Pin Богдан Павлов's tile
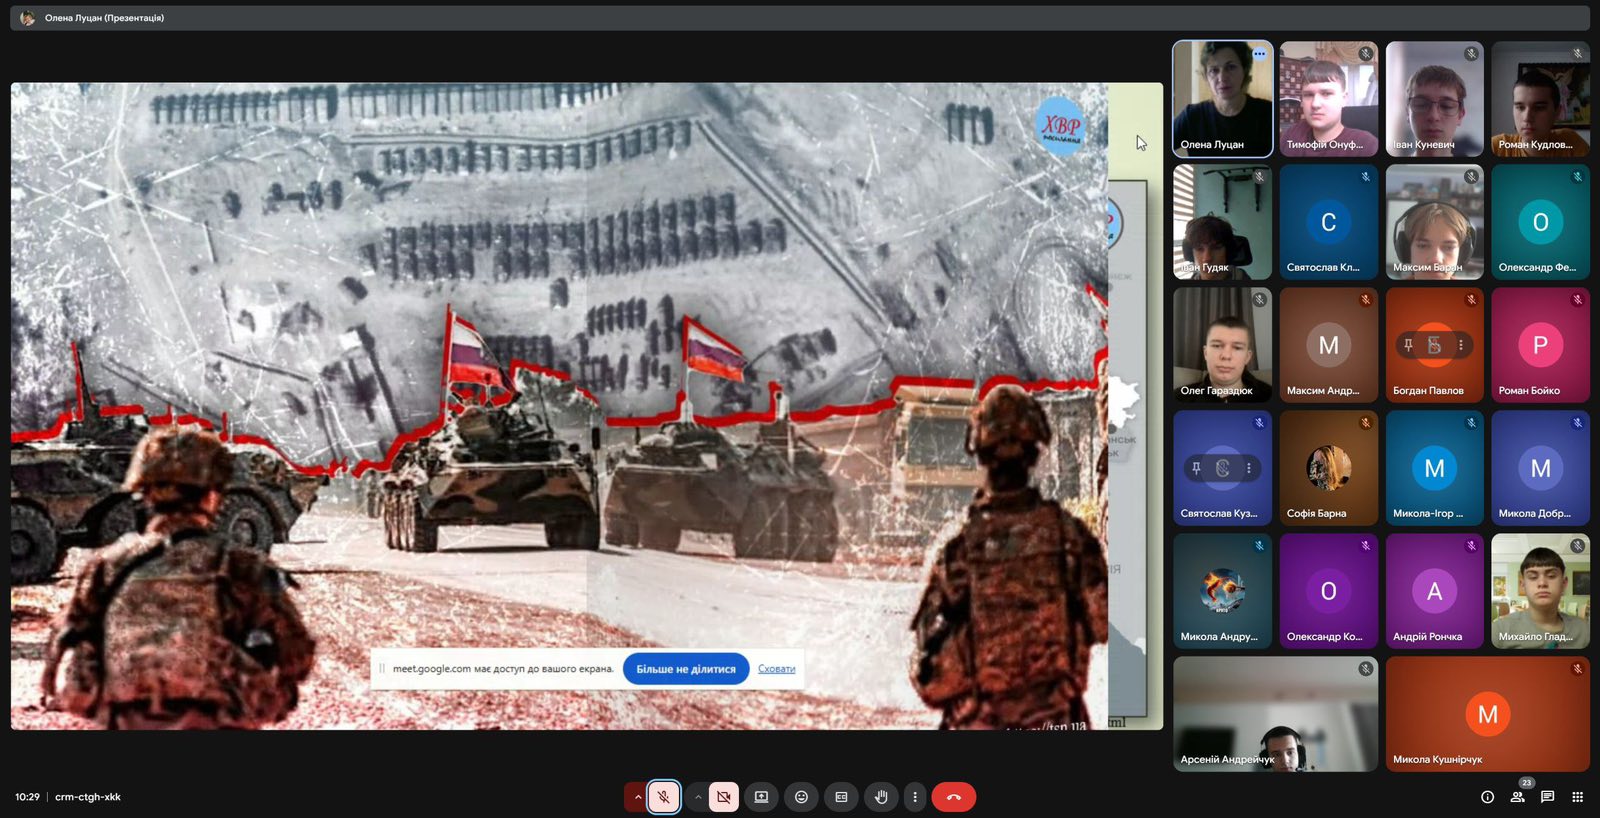The width and height of the screenshot is (1600, 818). coord(1408,345)
